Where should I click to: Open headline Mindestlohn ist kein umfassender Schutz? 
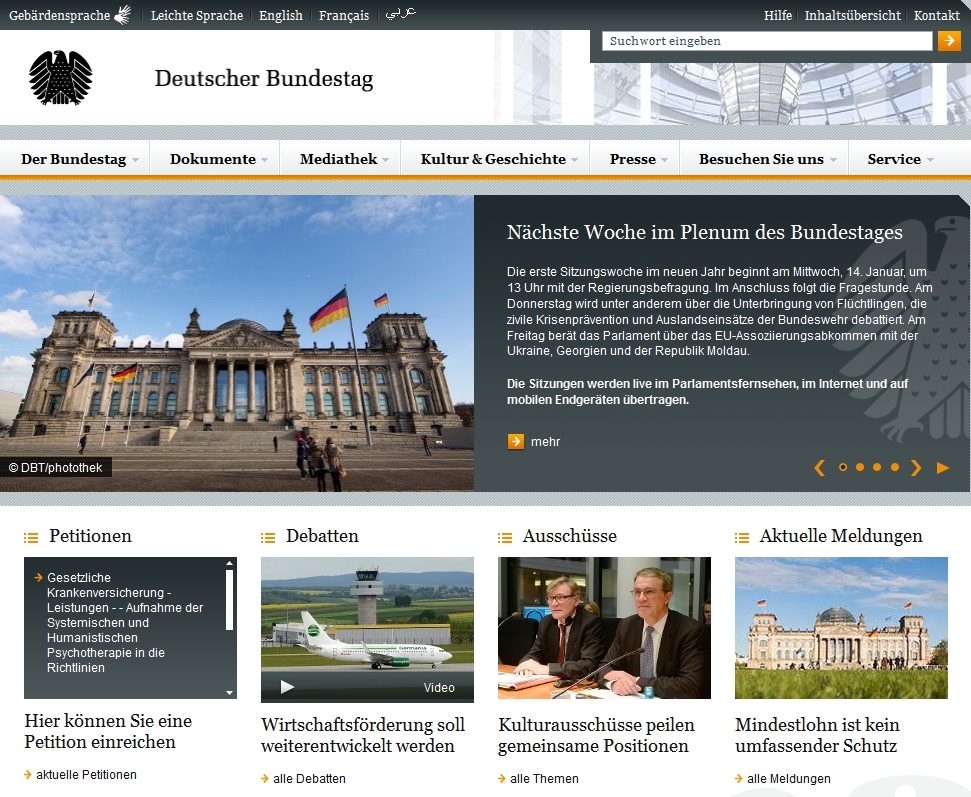817,735
